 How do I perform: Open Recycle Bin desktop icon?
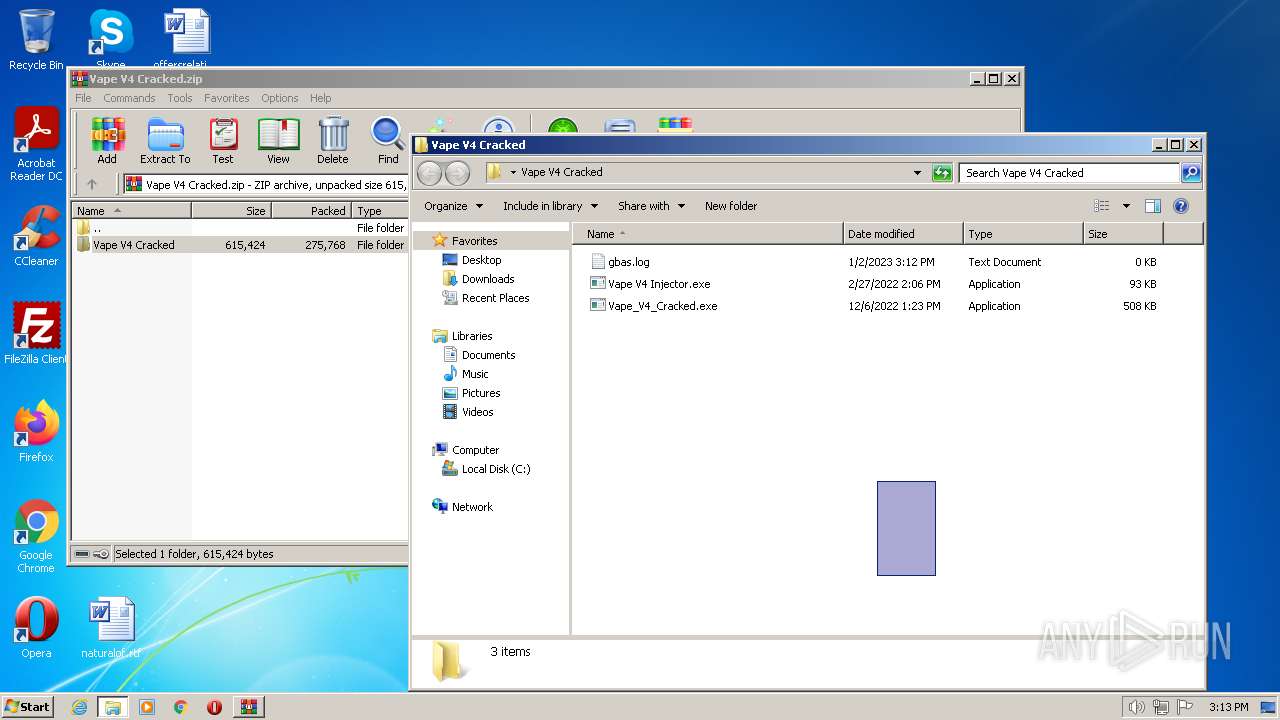[36, 40]
